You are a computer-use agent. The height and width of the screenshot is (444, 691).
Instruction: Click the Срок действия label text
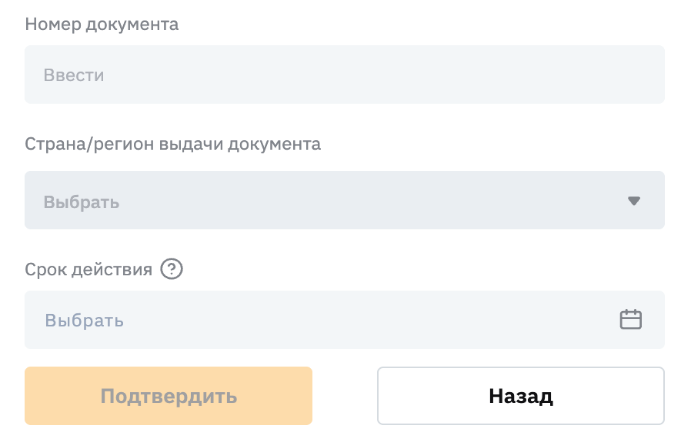click(x=88, y=269)
